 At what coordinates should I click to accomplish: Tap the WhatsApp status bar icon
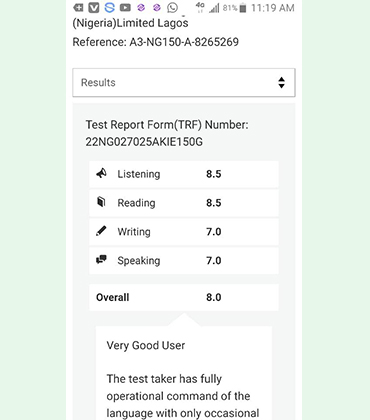173,7
